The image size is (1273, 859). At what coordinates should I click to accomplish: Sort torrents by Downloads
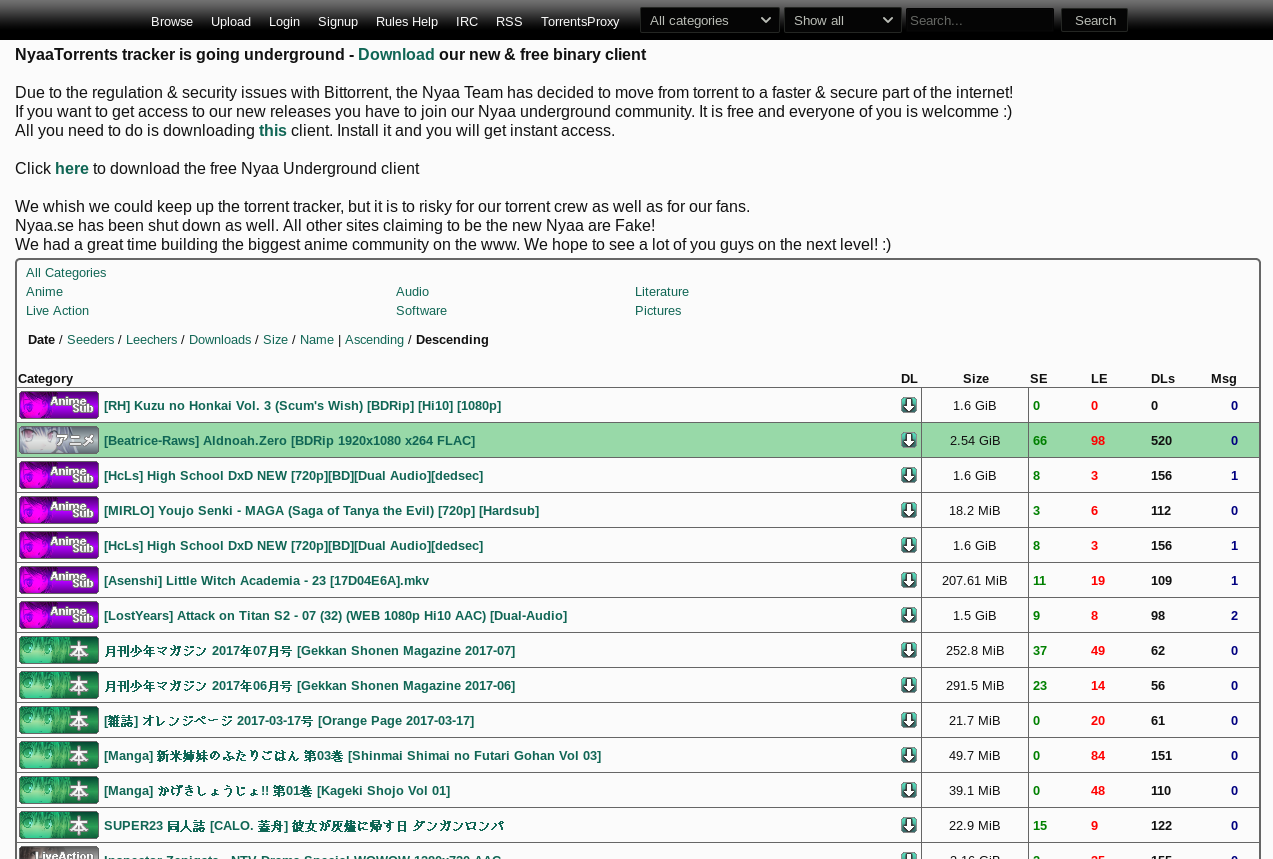220,340
